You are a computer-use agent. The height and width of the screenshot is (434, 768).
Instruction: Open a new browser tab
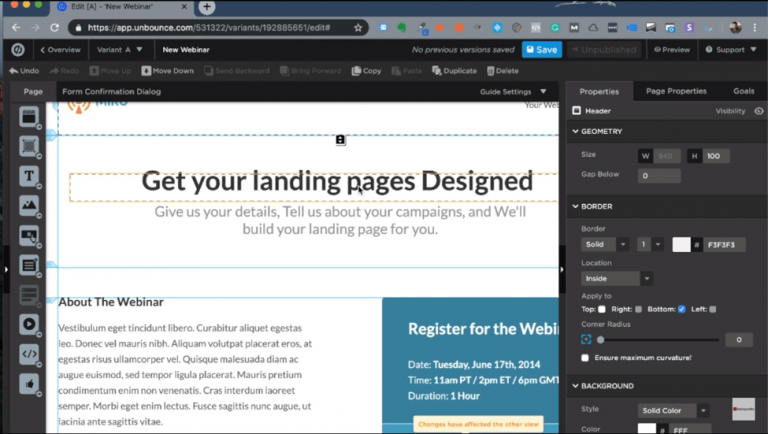[x=207, y=7]
